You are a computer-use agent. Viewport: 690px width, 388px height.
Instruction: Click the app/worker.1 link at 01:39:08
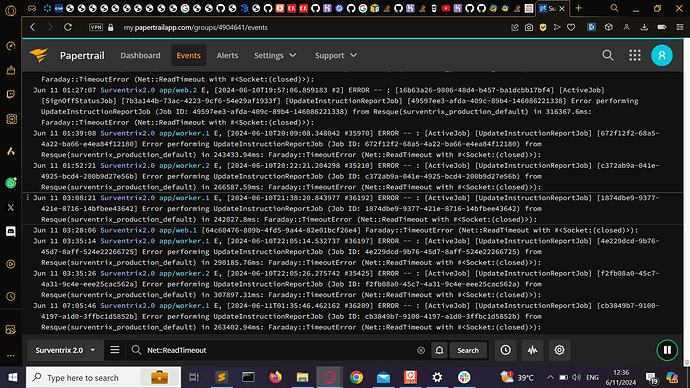(x=184, y=133)
